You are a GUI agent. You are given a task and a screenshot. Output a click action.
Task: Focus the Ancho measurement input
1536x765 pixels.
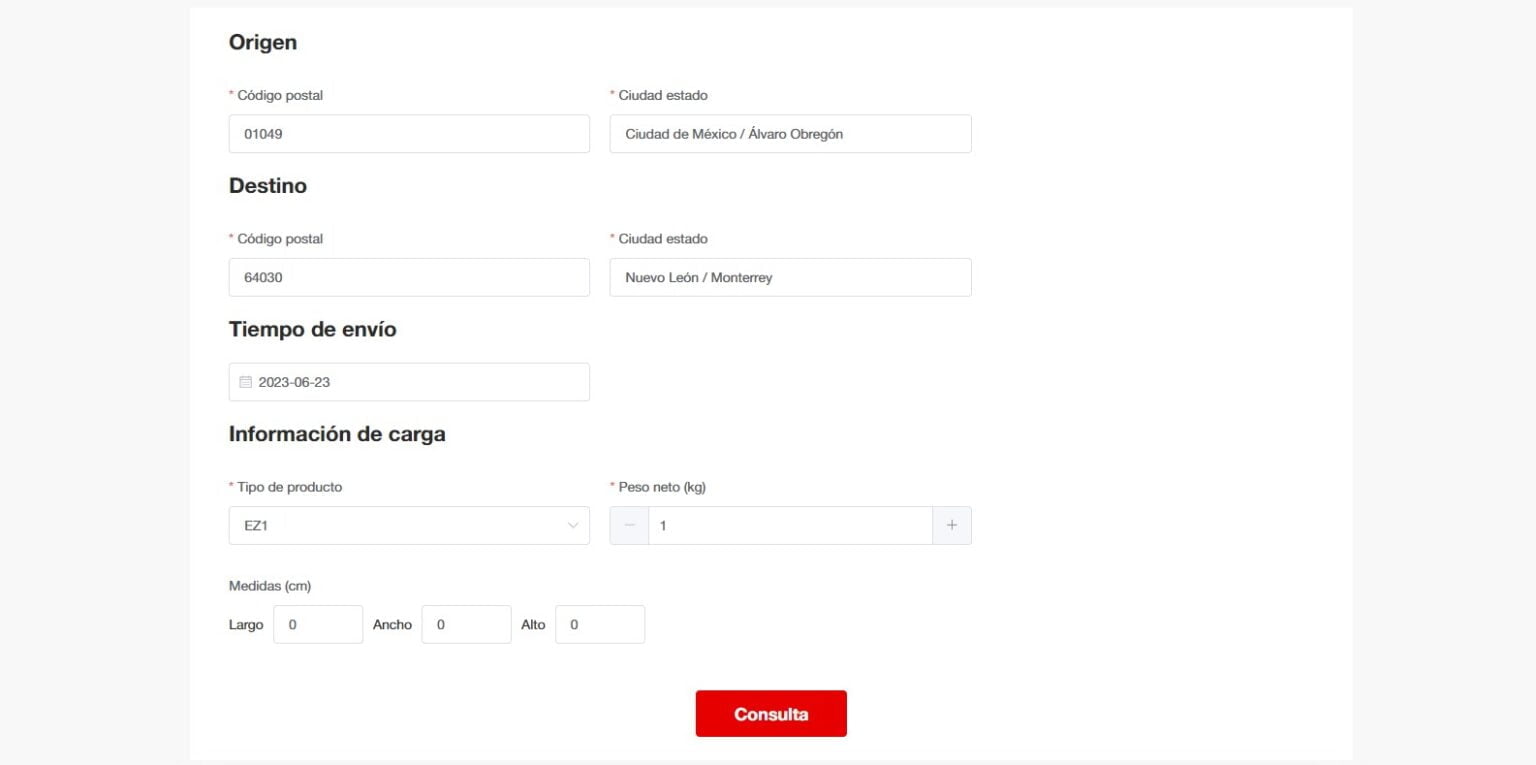[466, 624]
